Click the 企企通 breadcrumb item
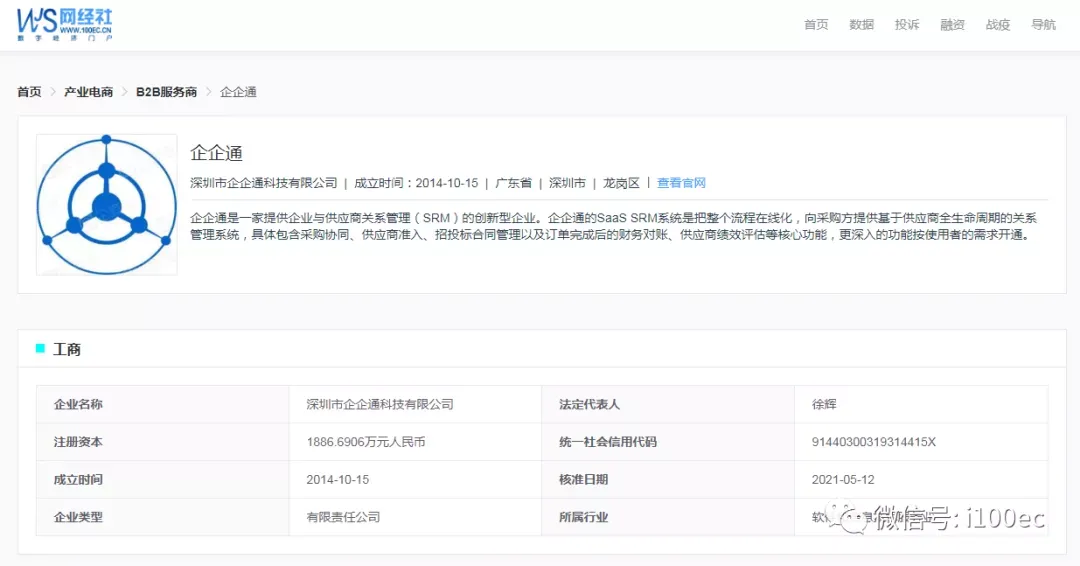 point(238,92)
